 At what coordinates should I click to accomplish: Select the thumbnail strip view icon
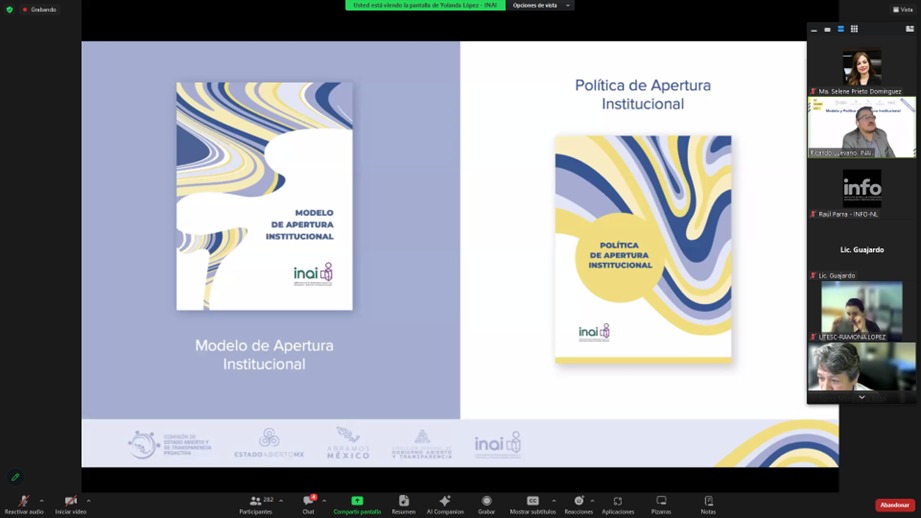841,29
